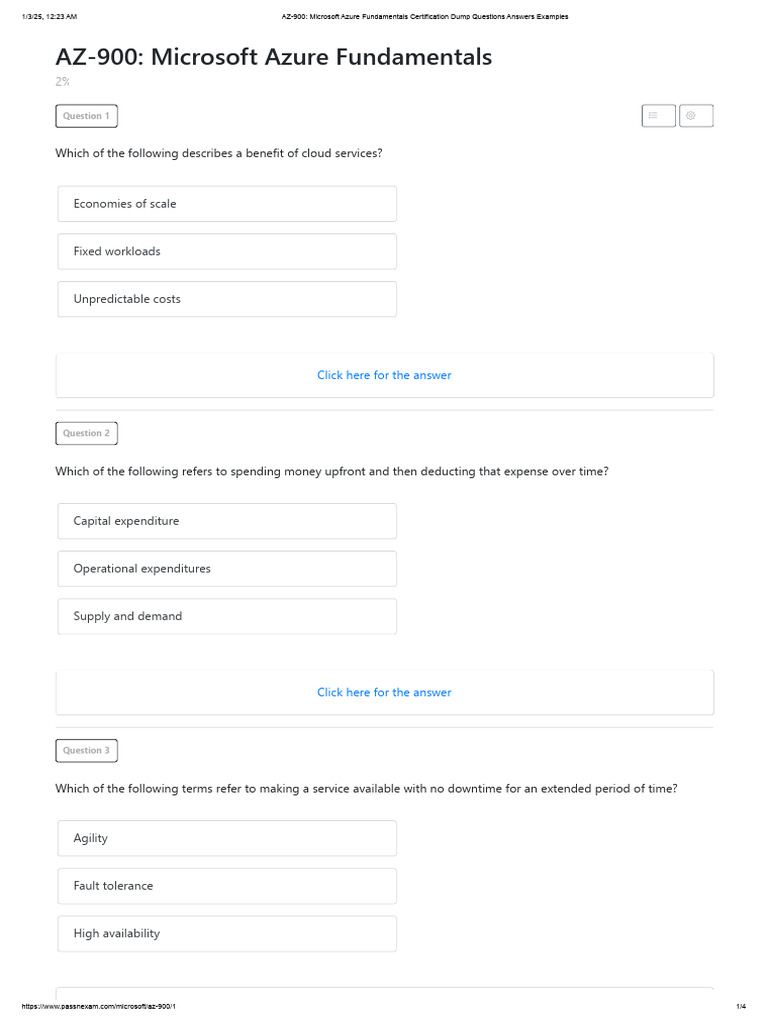Select the 'Agility' answer option
This screenshot has width=768, height=1024.
227,838
